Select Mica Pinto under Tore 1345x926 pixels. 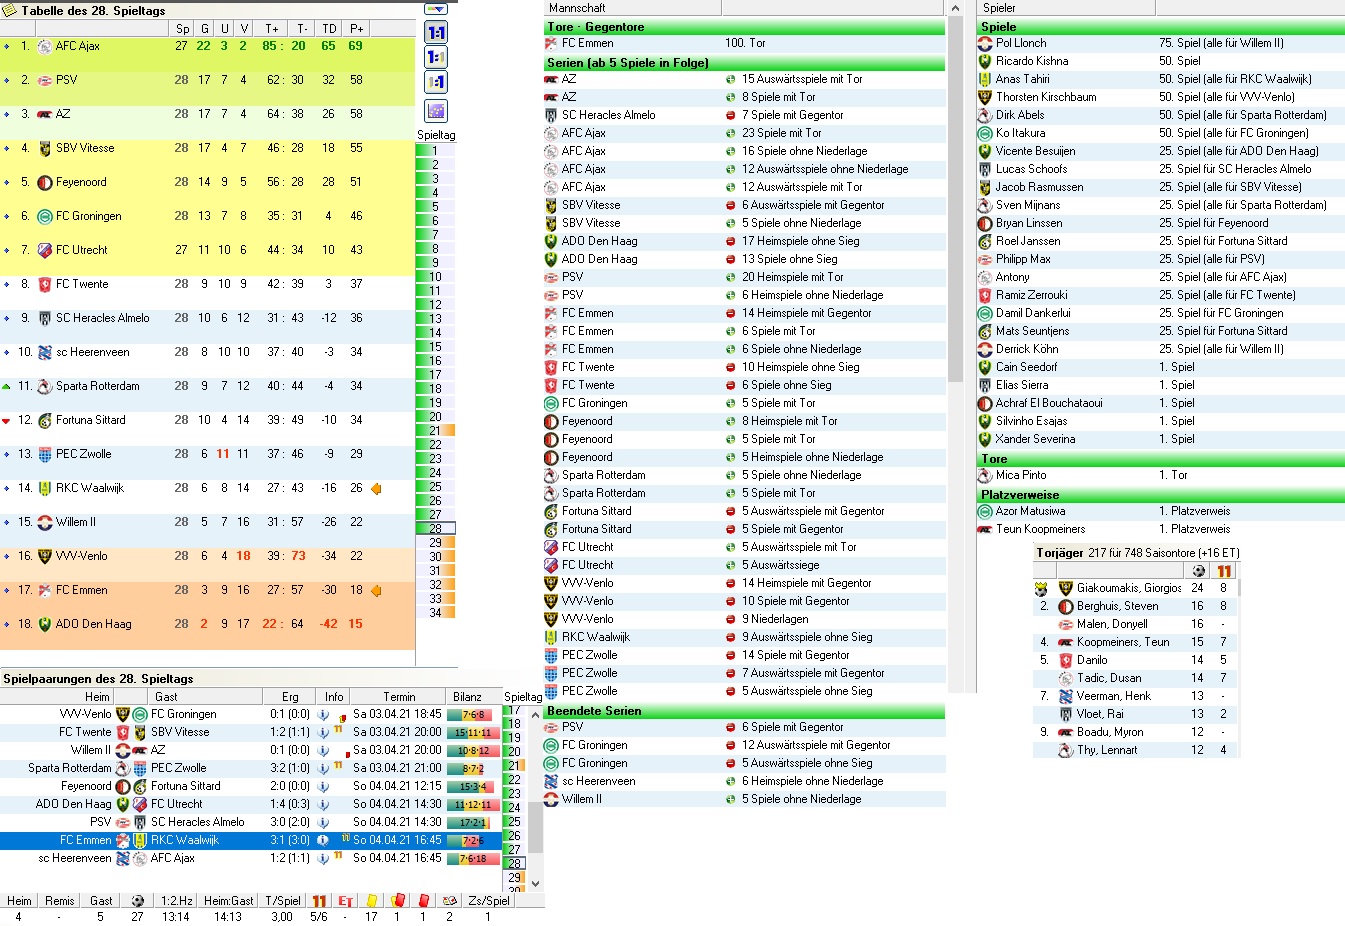[x=1160, y=475]
